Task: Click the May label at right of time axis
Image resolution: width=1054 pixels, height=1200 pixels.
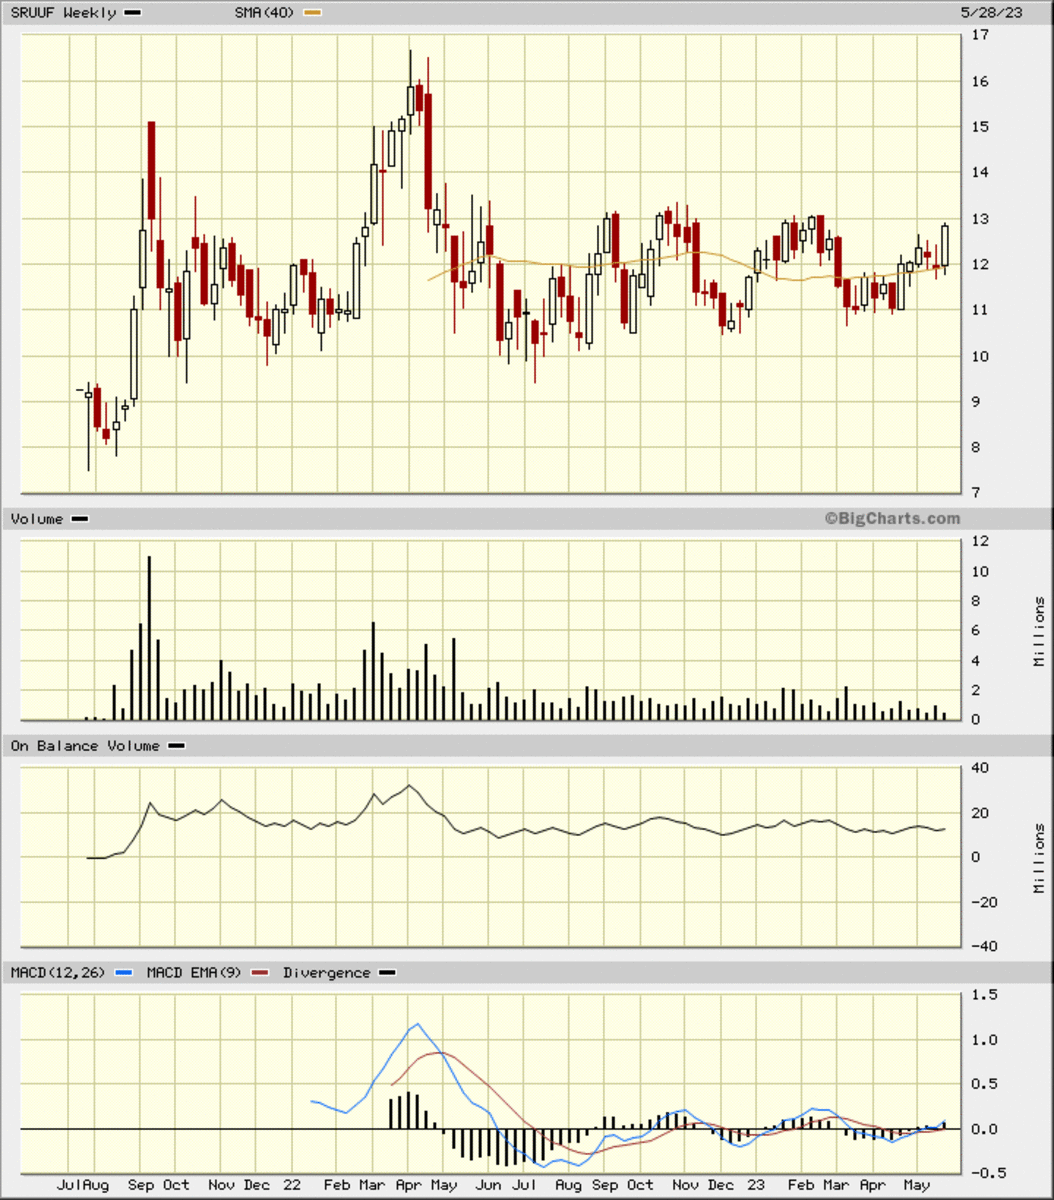Action: tap(916, 1185)
